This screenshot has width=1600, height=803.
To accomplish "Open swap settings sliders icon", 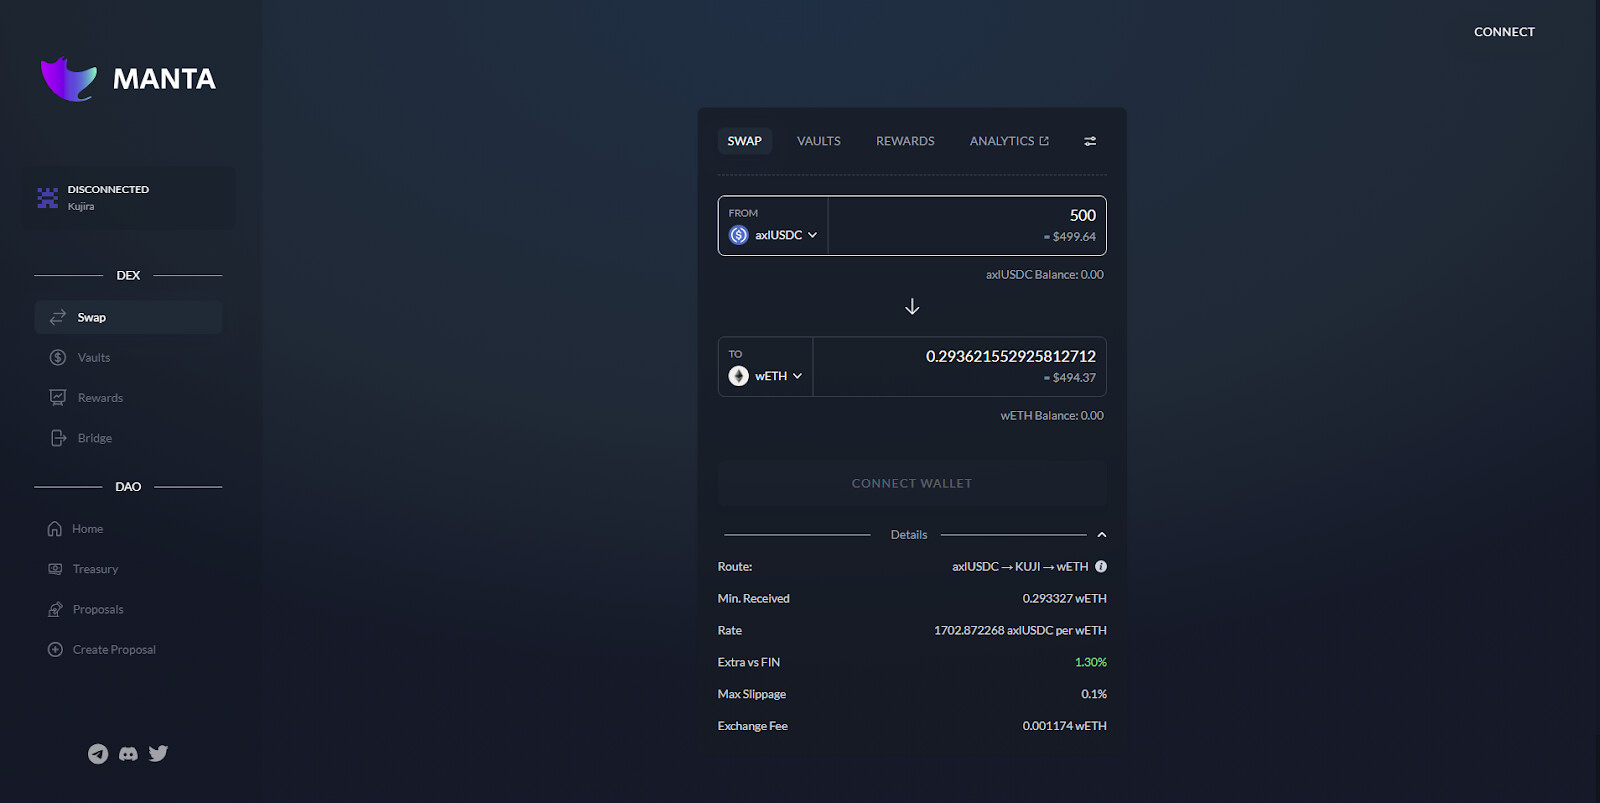I will coord(1090,141).
